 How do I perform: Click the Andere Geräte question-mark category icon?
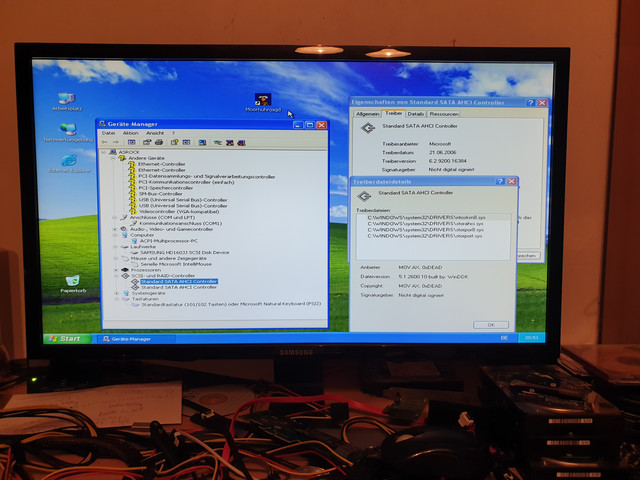122,158
